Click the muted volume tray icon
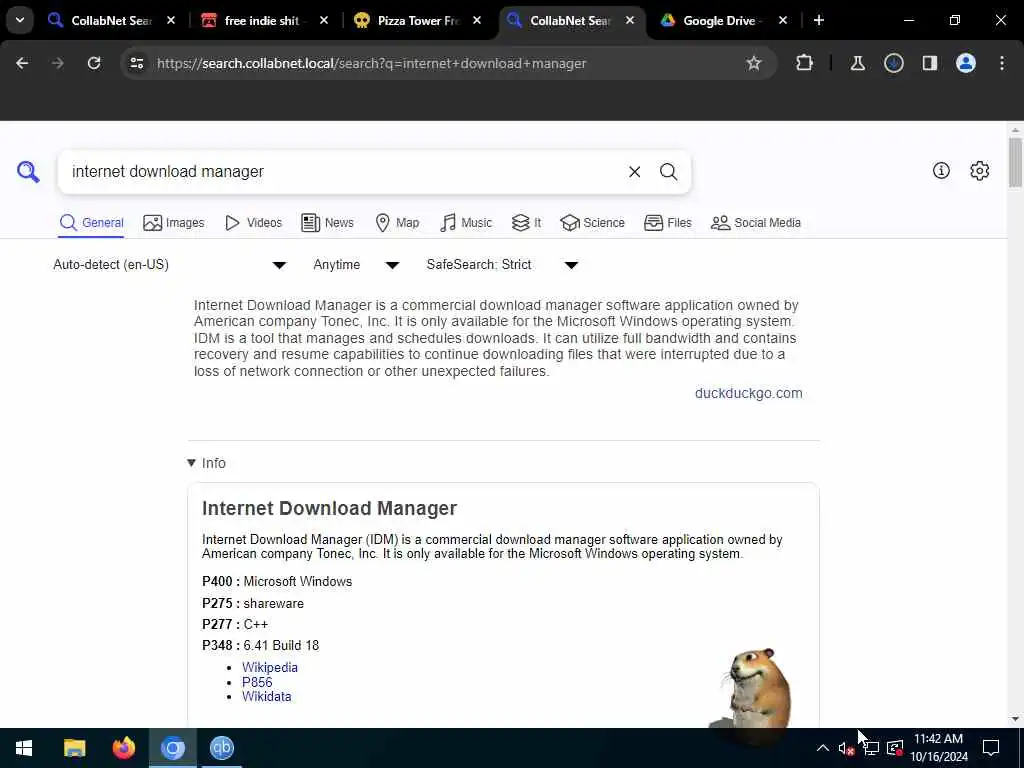This screenshot has width=1024, height=768. point(846,748)
